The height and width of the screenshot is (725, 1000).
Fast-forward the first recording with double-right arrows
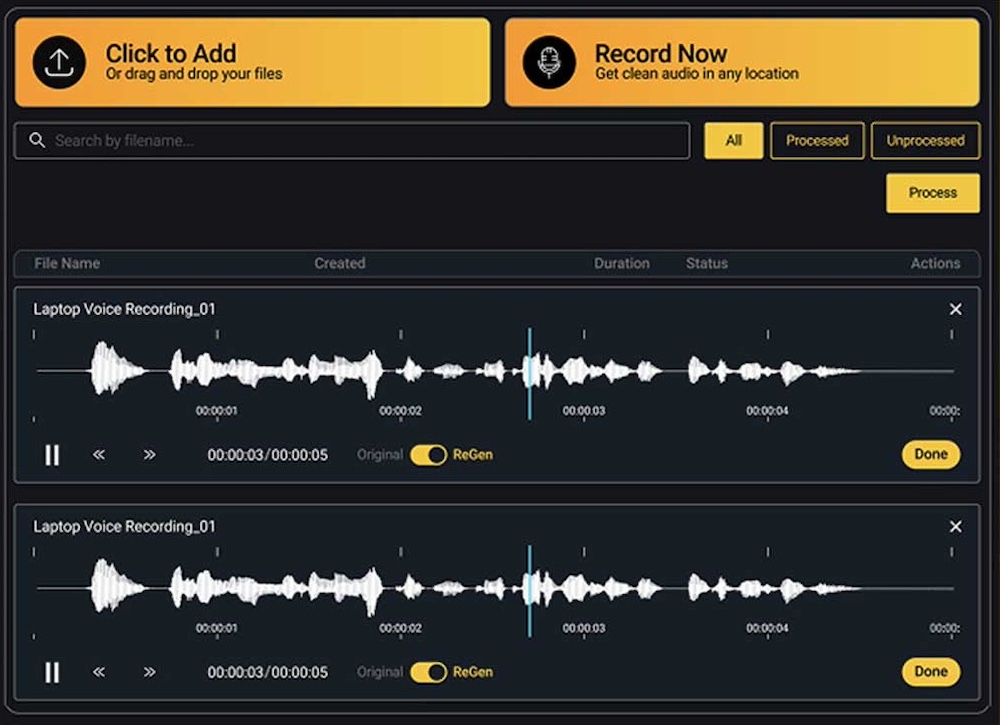149,455
